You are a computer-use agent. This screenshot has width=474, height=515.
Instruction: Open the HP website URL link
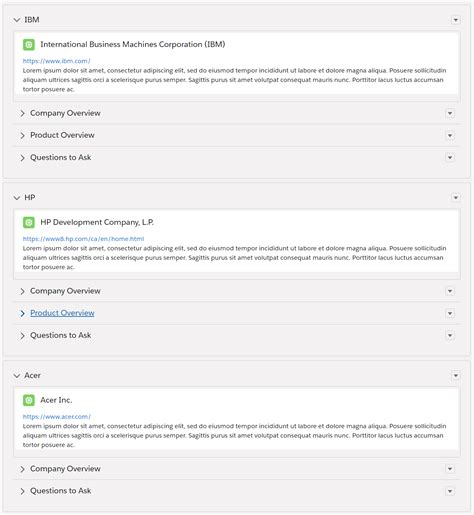(83, 239)
